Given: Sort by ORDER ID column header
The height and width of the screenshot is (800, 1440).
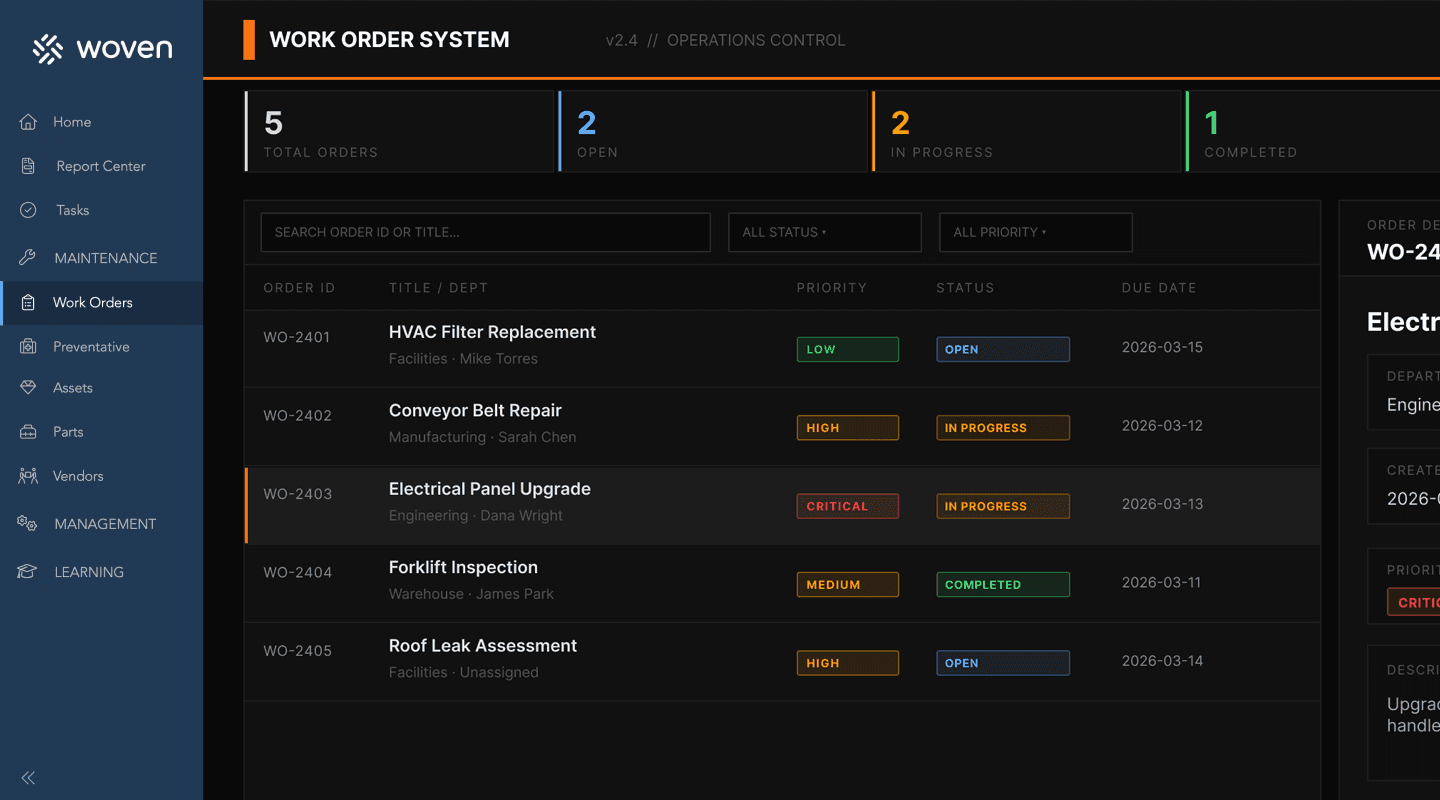Looking at the screenshot, I should (299, 288).
